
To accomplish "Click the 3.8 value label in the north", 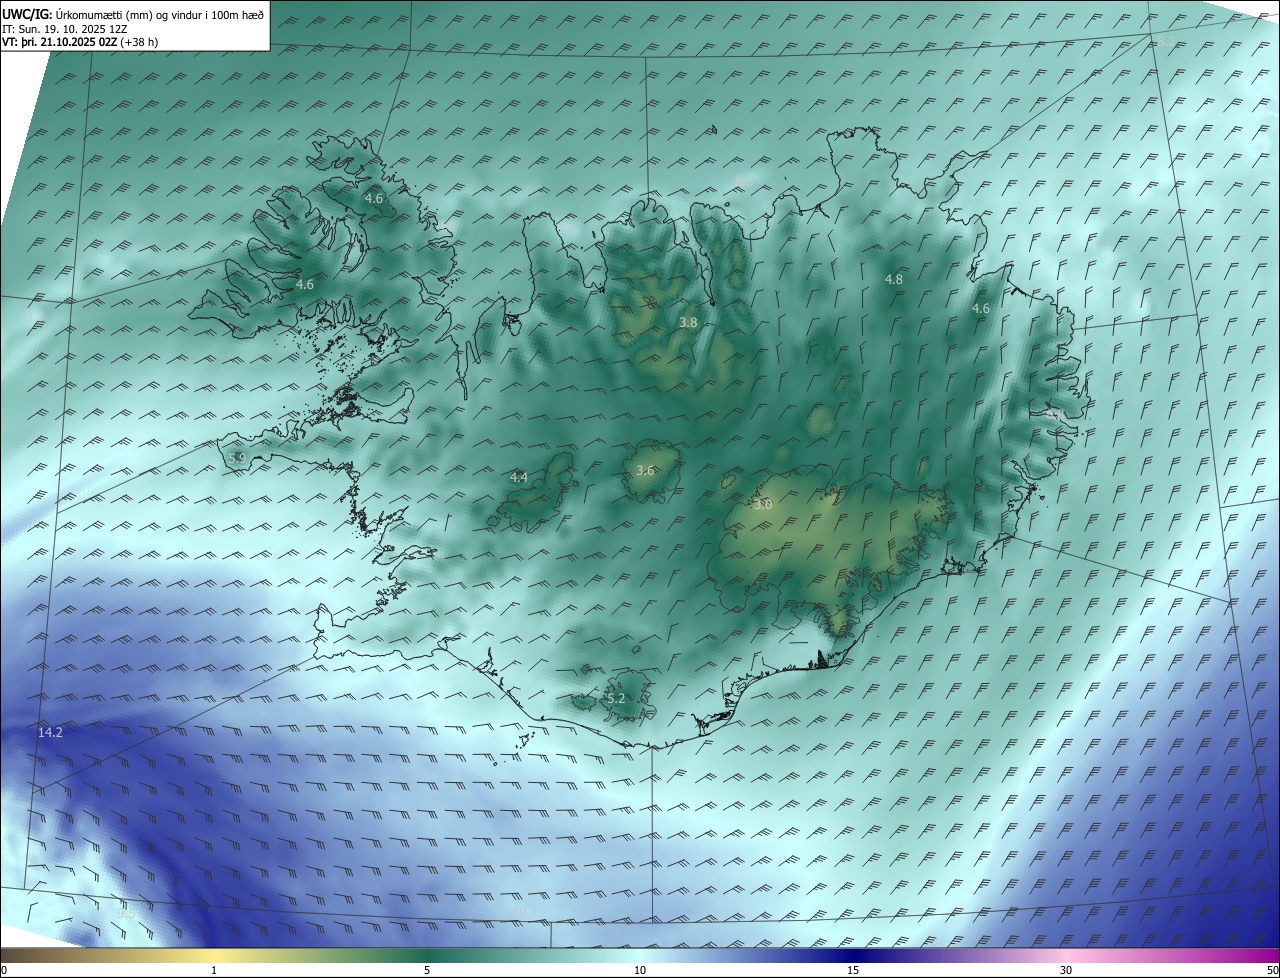I will 688,322.
